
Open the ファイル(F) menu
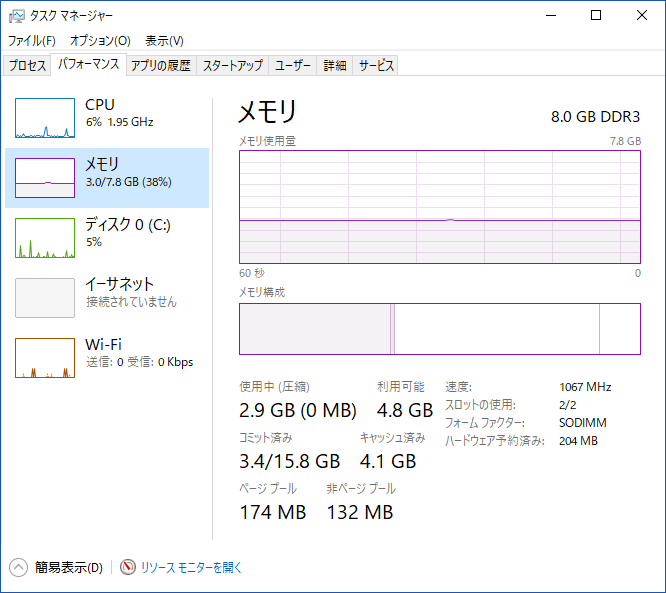pos(32,41)
